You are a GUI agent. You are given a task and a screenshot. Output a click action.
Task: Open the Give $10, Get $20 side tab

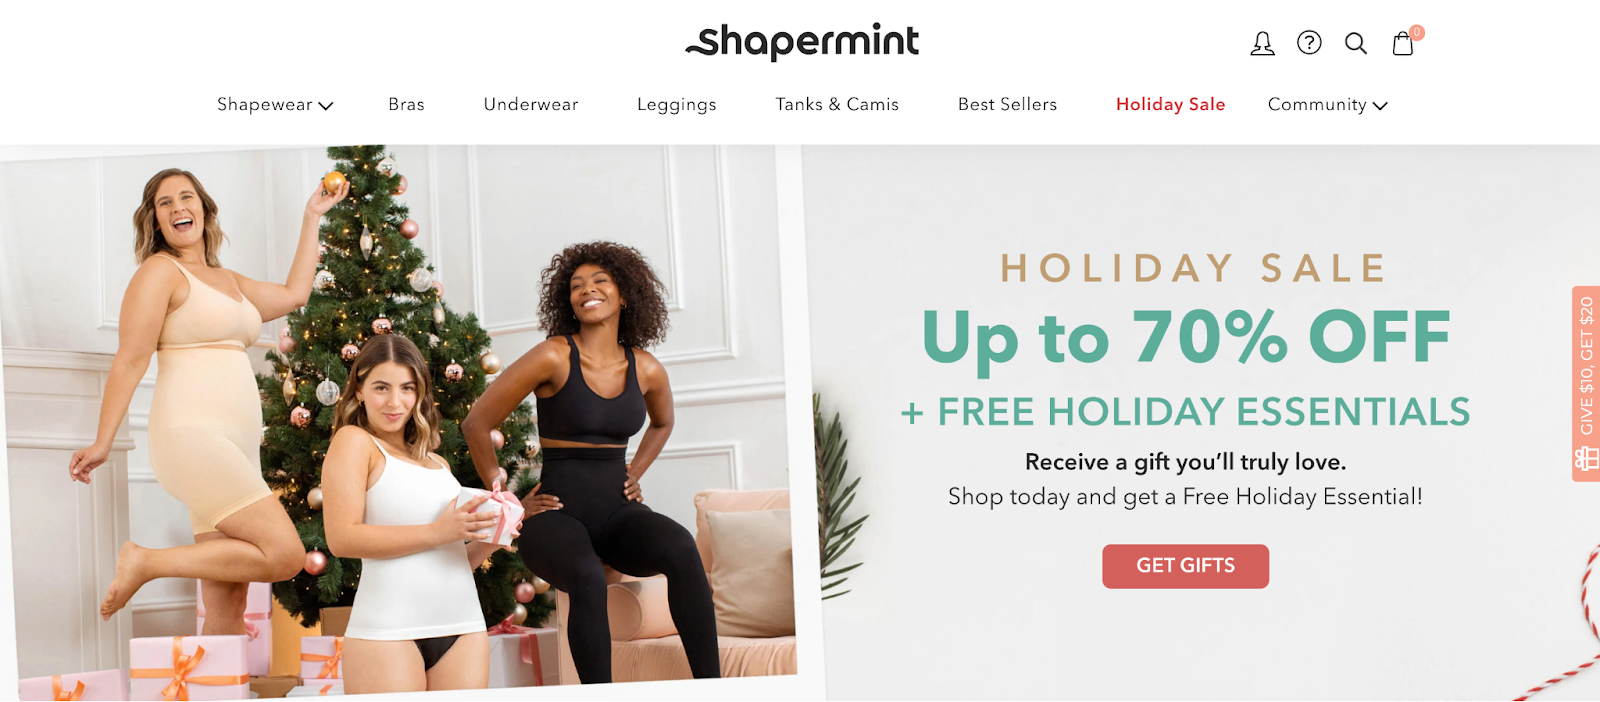pos(1586,384)
